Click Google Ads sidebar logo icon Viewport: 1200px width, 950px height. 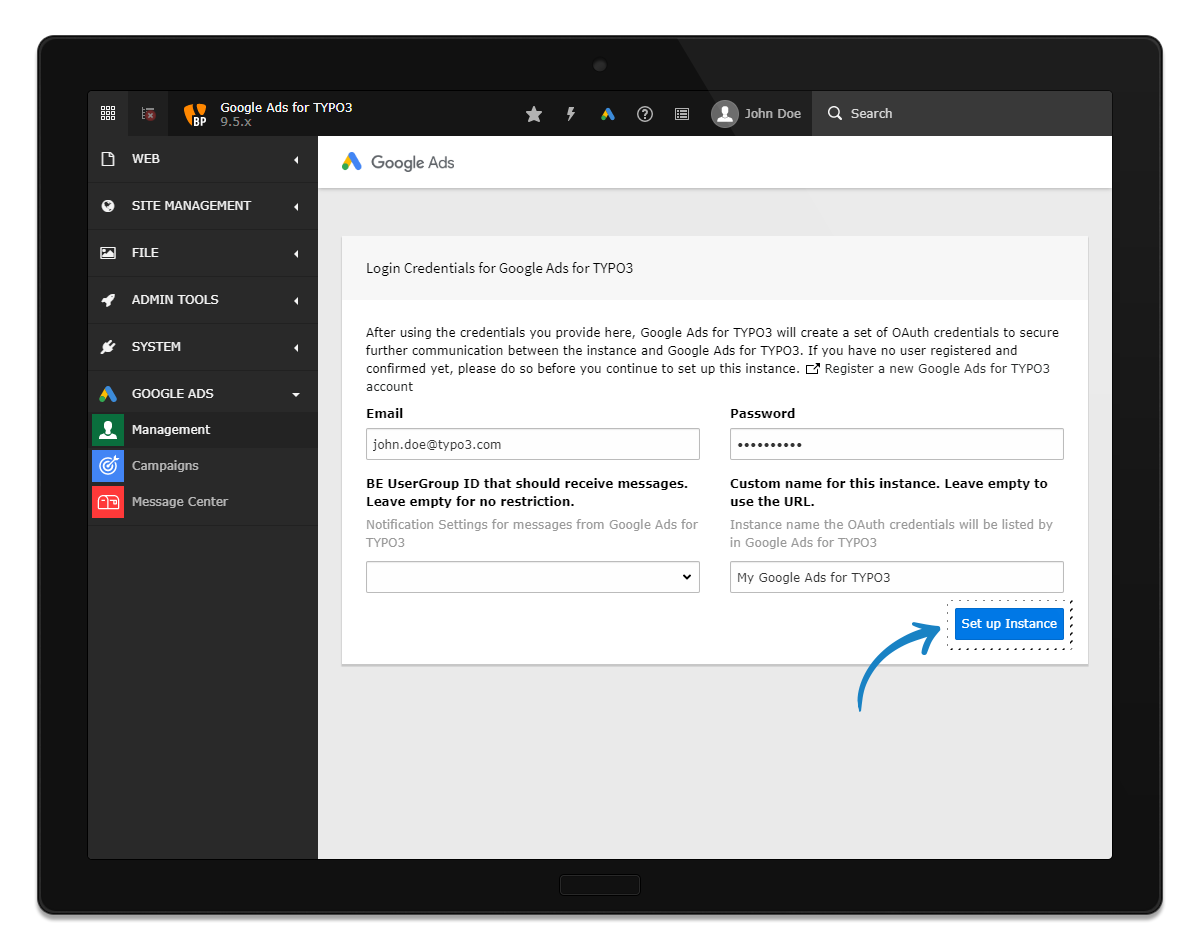[x=108, y=394]
